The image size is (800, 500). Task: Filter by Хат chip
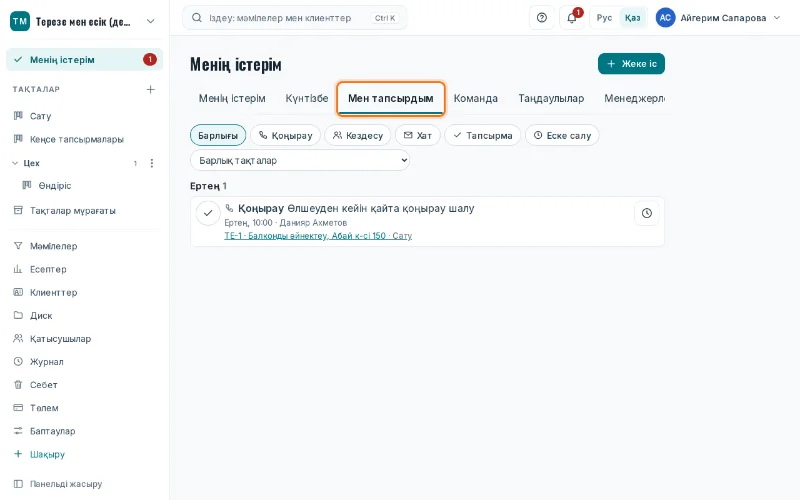click(x=418, y=135)
